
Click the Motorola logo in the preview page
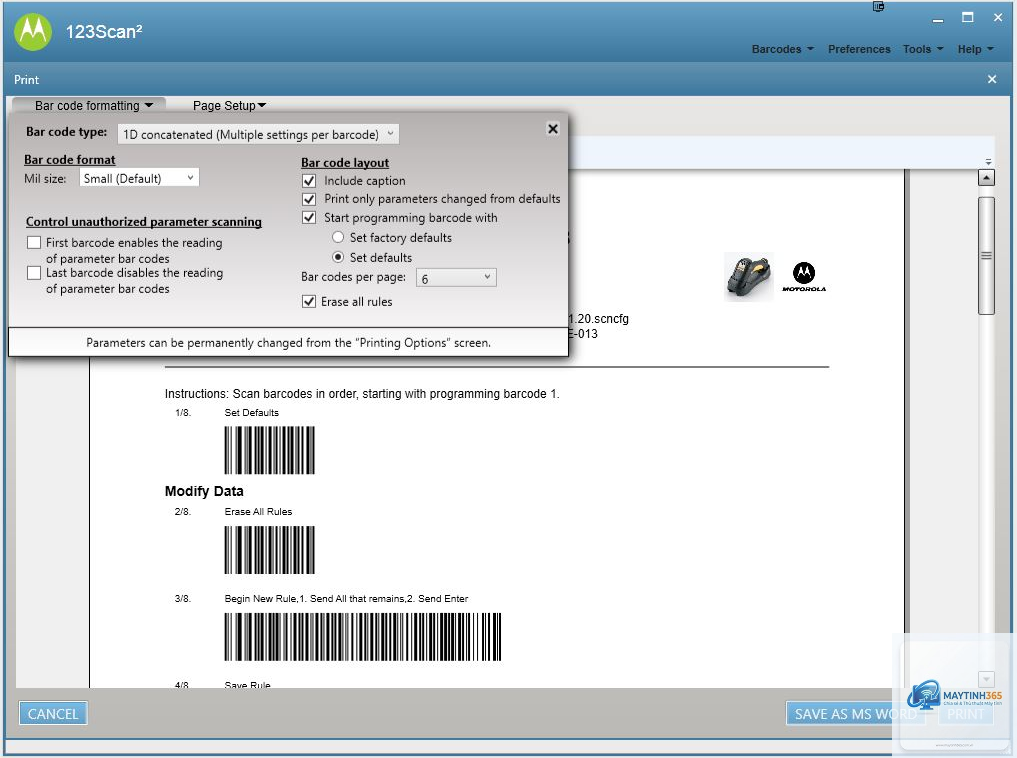pyautogui.click(x=804, y=277)
